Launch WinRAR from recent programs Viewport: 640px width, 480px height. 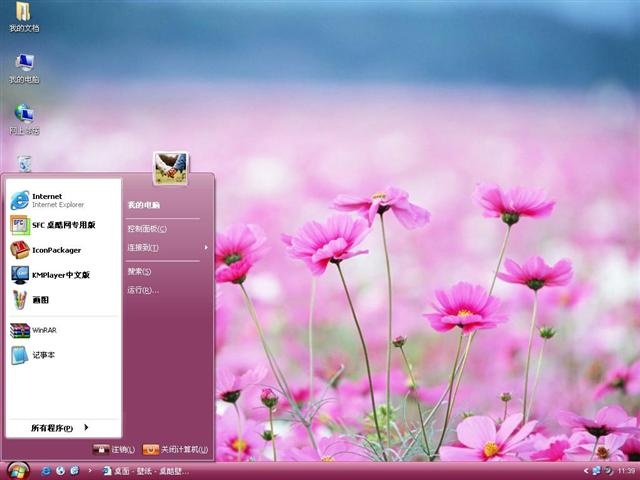tap(64, 330)
